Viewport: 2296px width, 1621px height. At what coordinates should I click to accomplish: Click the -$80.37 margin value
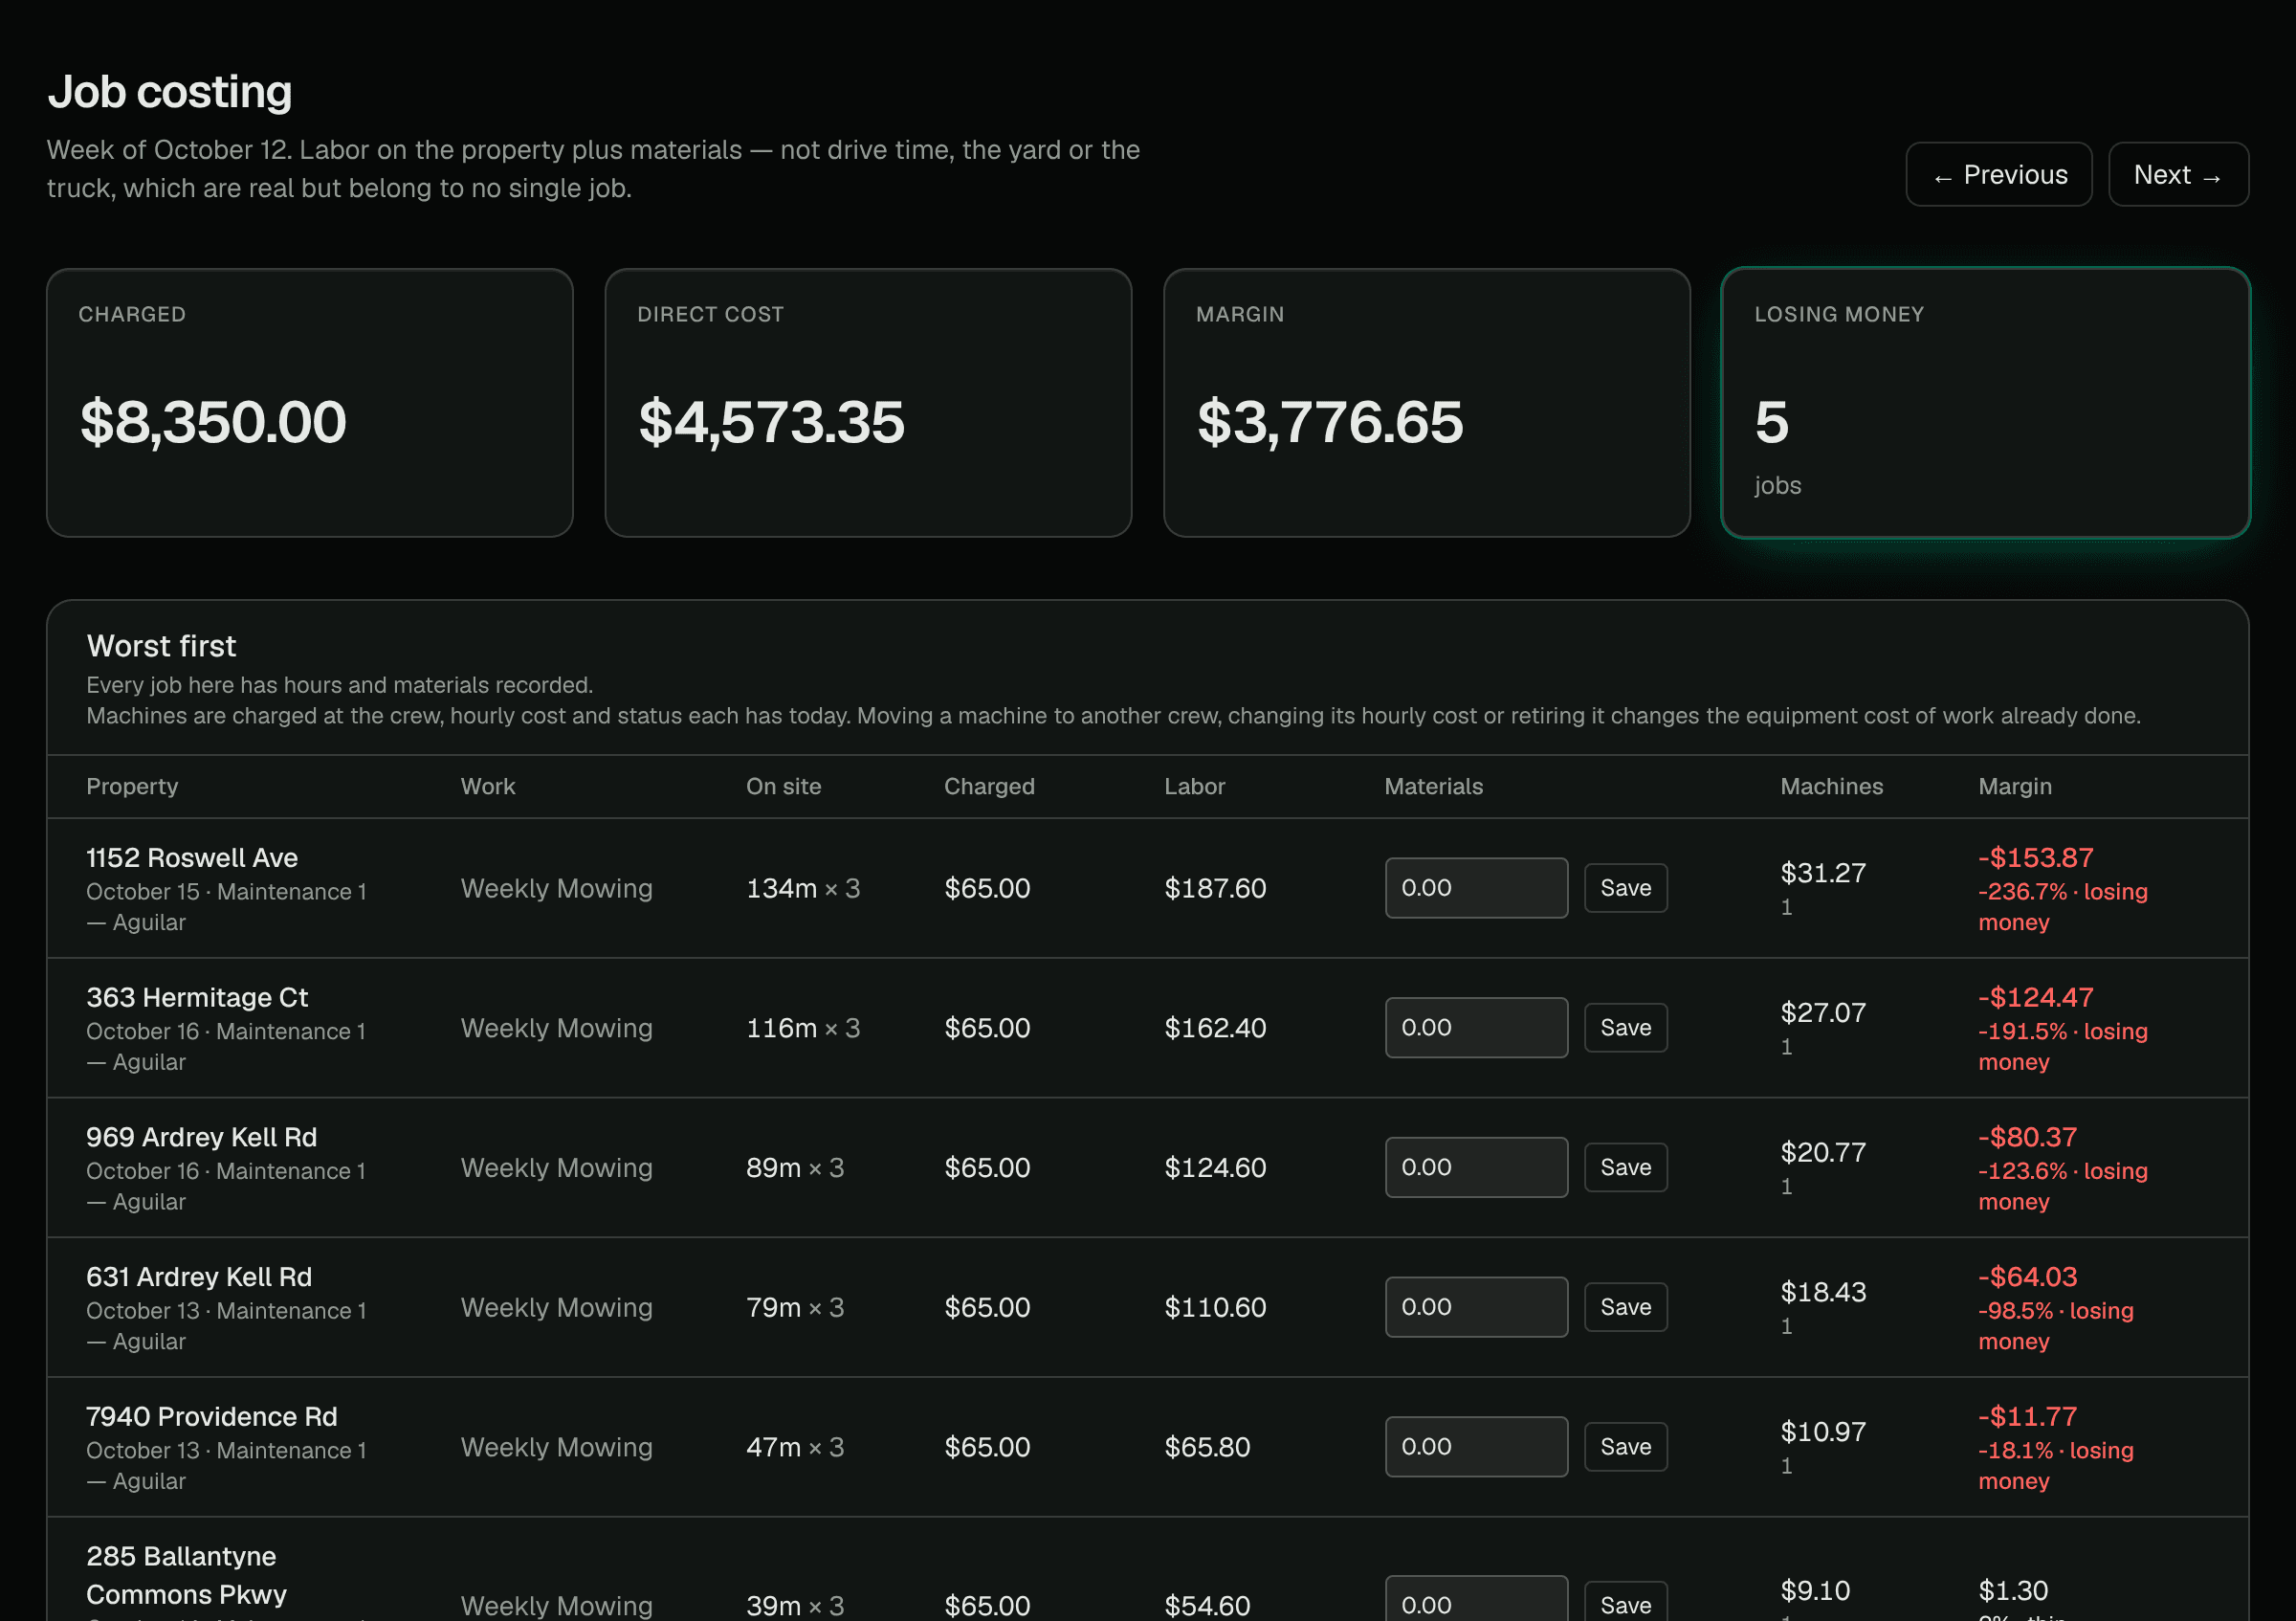pyautogui.click(x=2027, y=1137)
